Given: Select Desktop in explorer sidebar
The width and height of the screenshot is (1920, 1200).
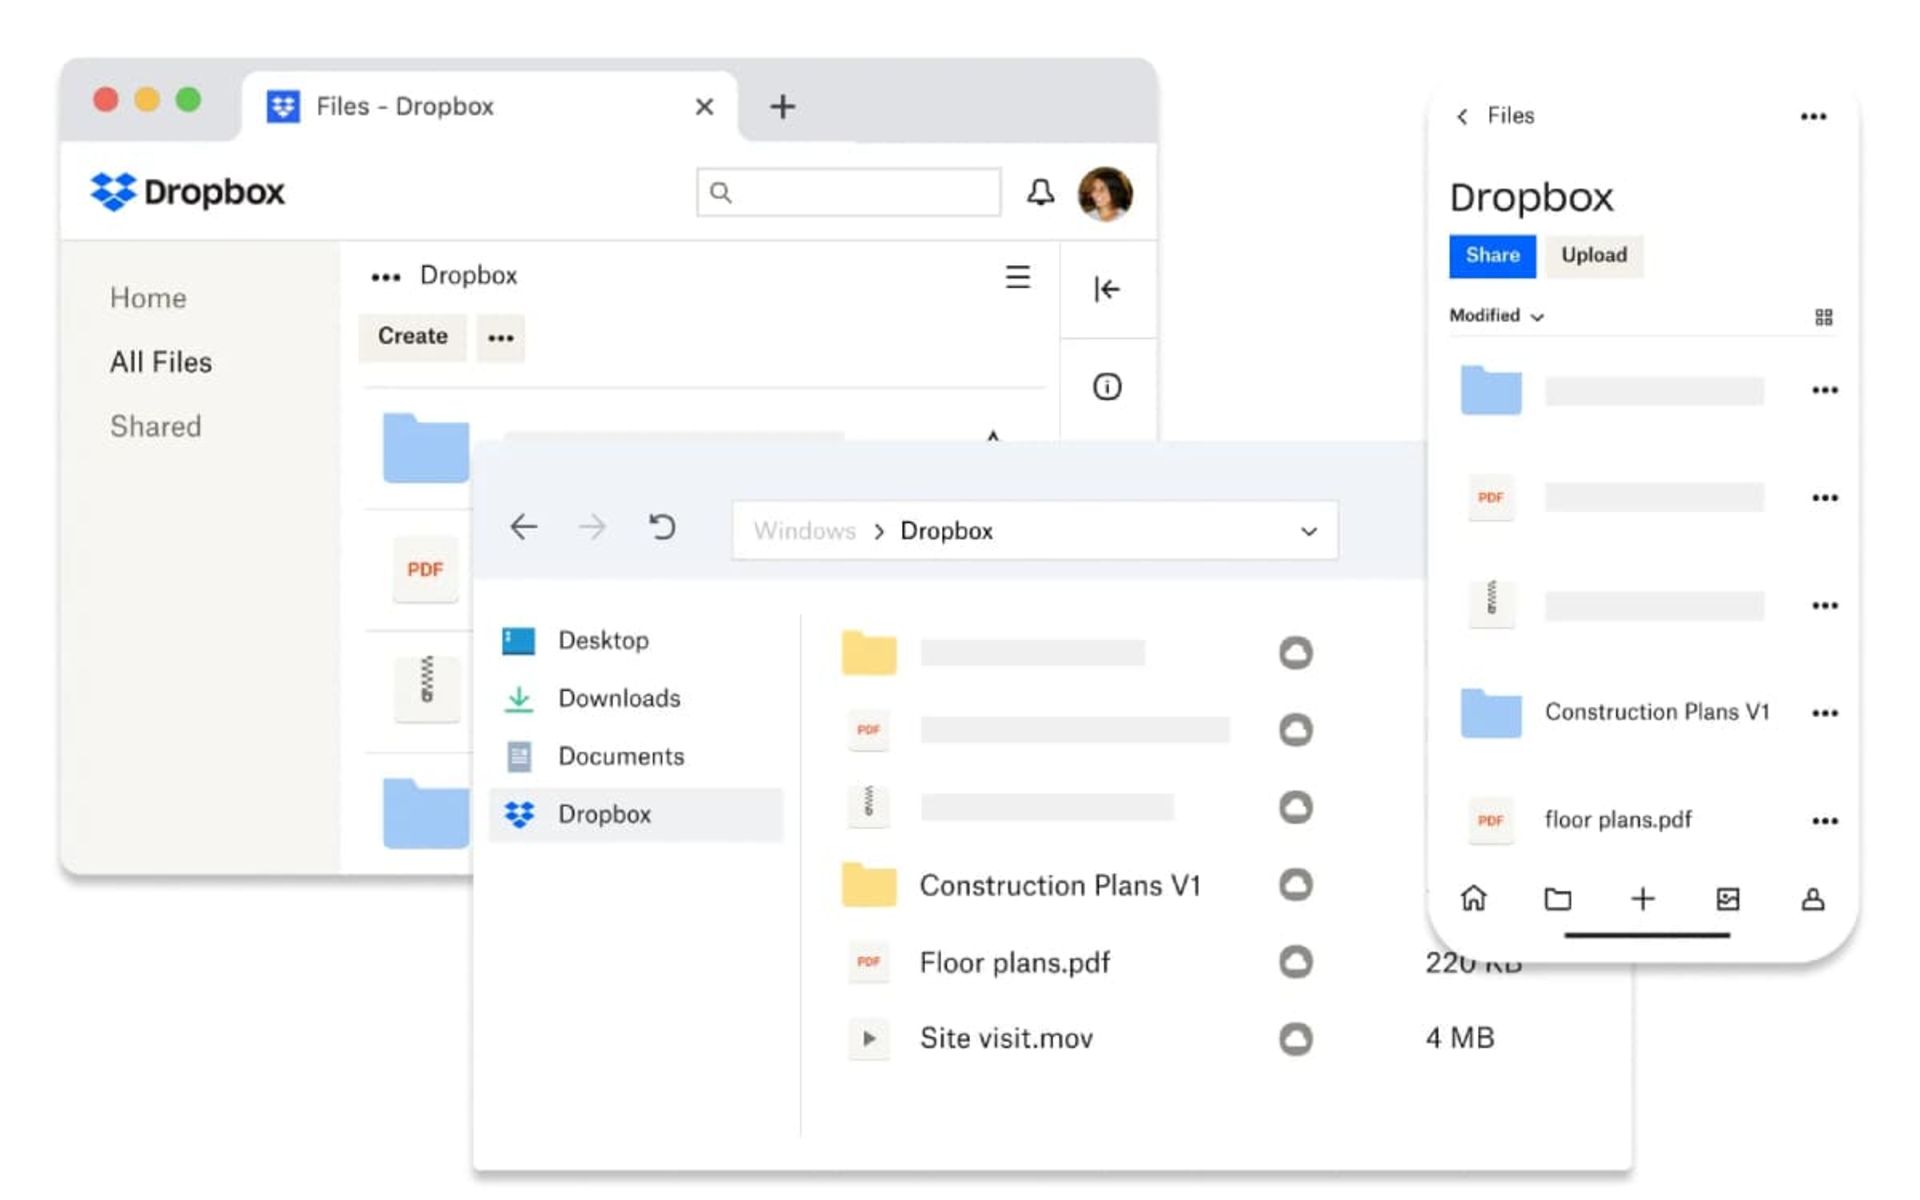Looking at the screenshot, I should tap(636, 640).
